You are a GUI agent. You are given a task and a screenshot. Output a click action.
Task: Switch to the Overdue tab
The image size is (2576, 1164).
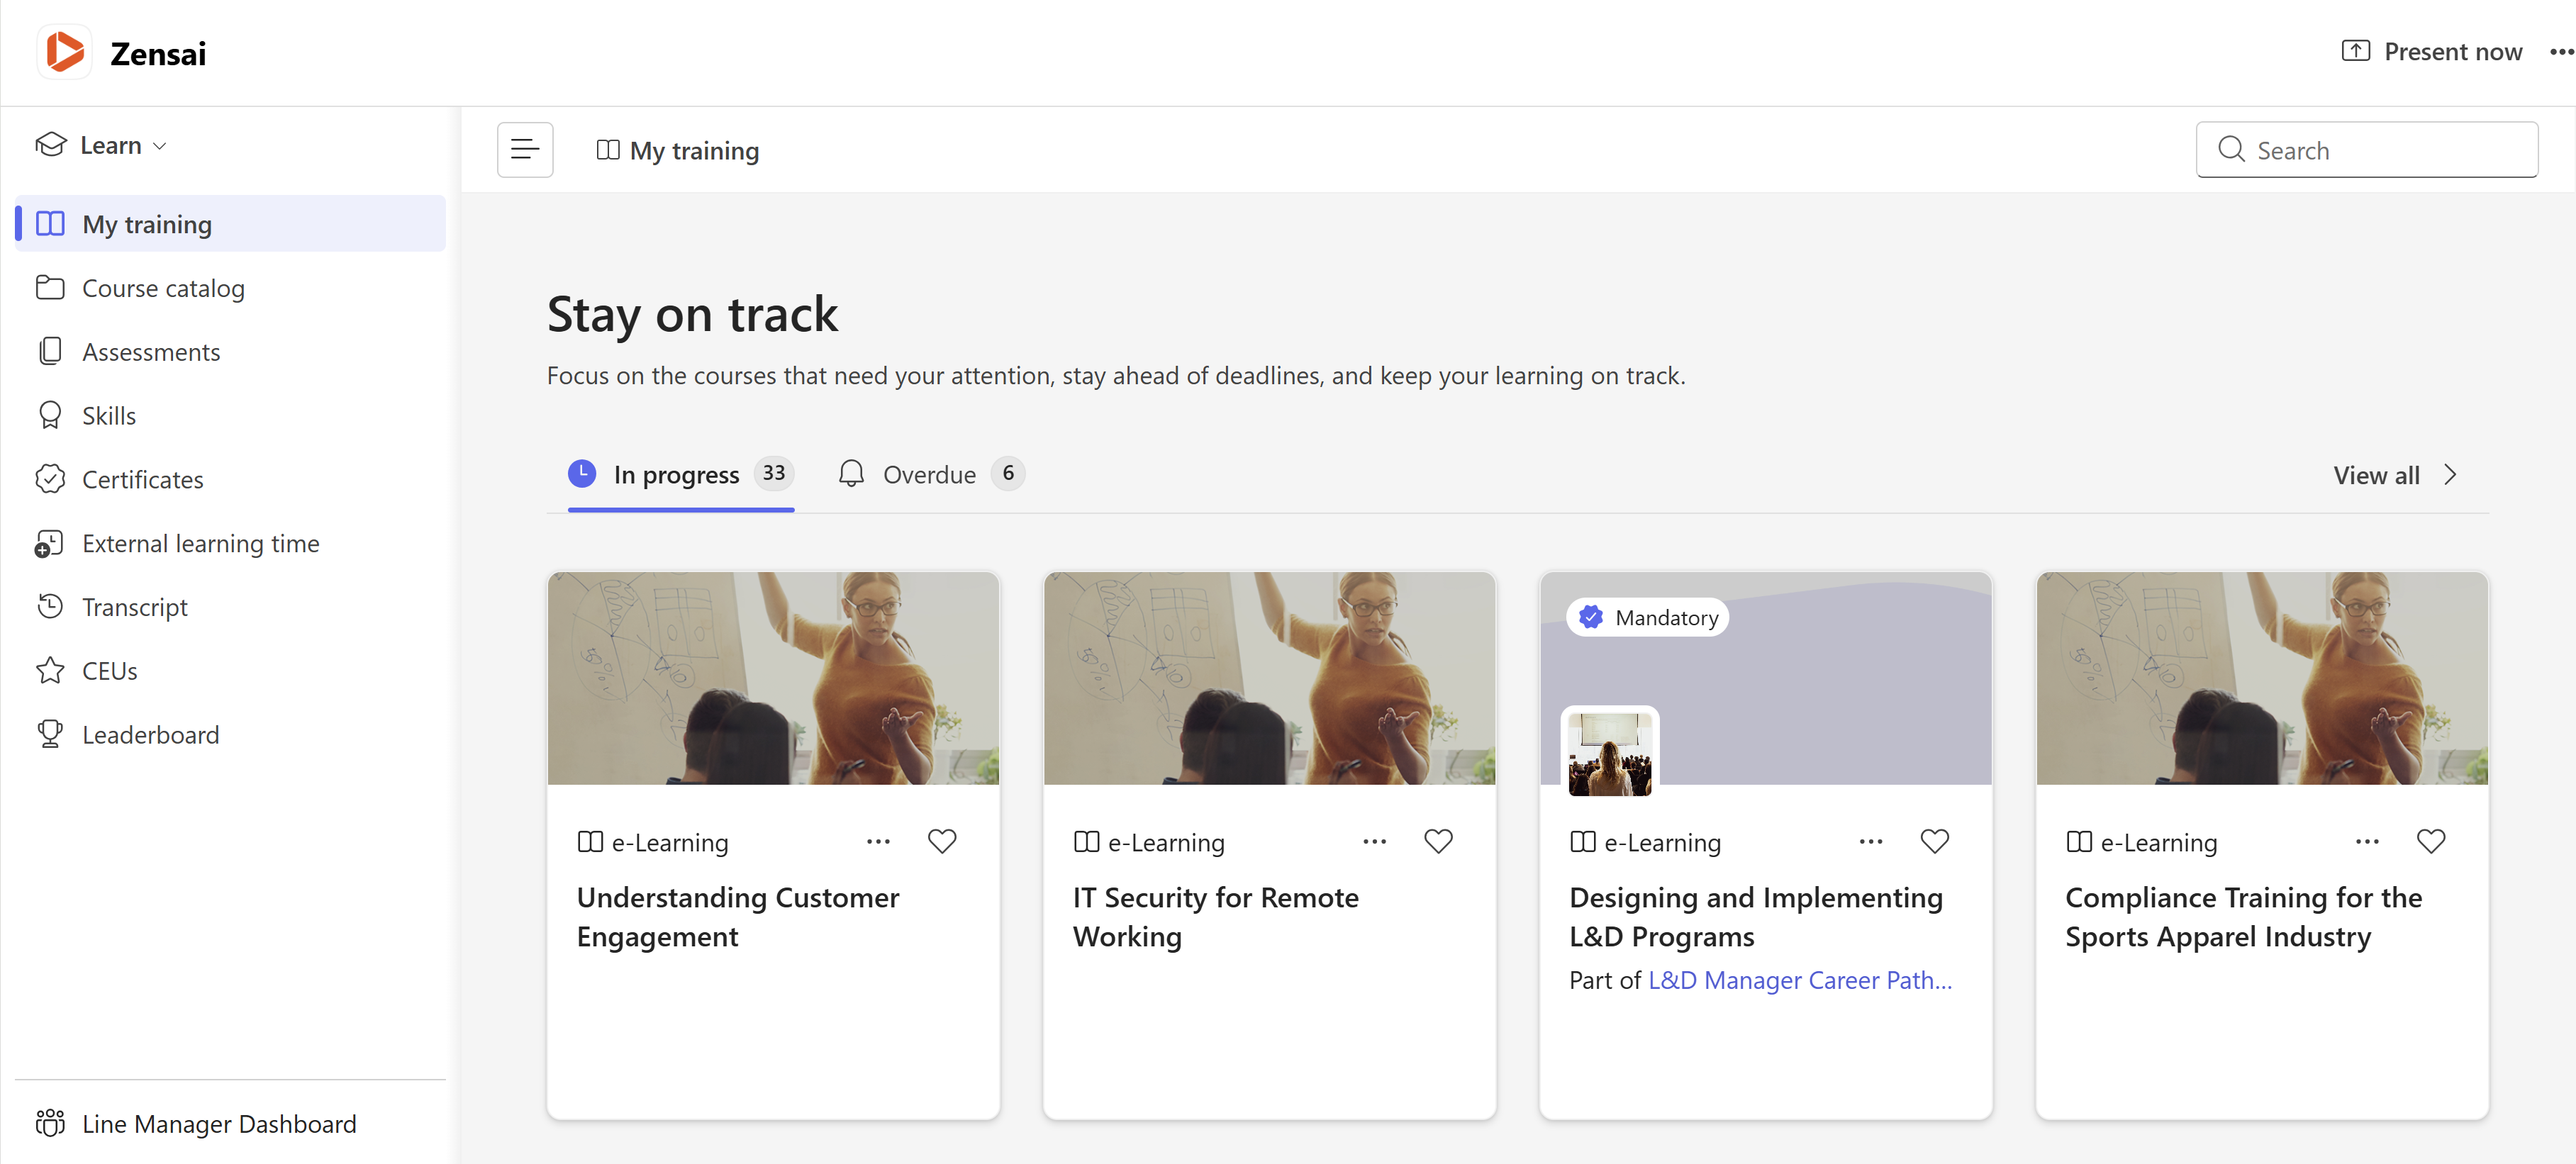point(931,475)
